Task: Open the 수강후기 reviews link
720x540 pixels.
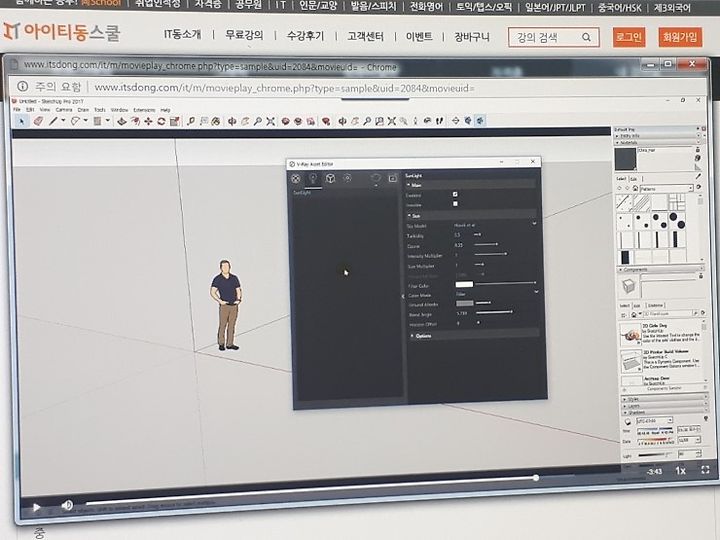Action: [x=305, y=35]
